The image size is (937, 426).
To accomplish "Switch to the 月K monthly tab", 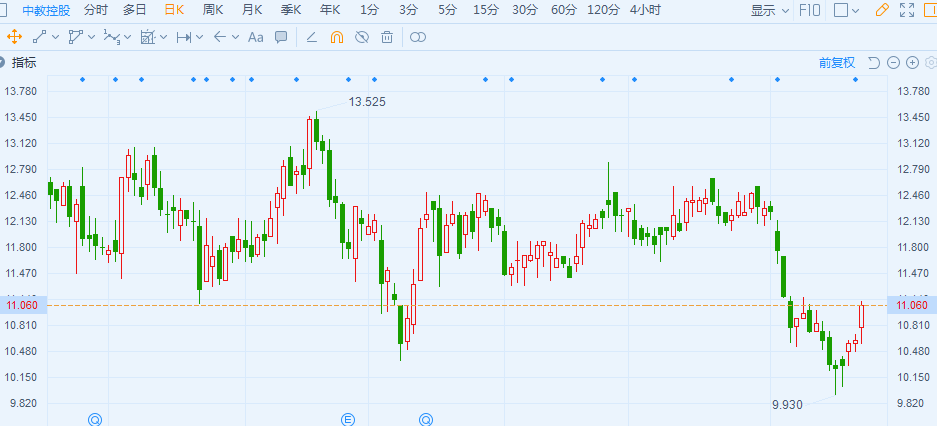I will point(252,10).
